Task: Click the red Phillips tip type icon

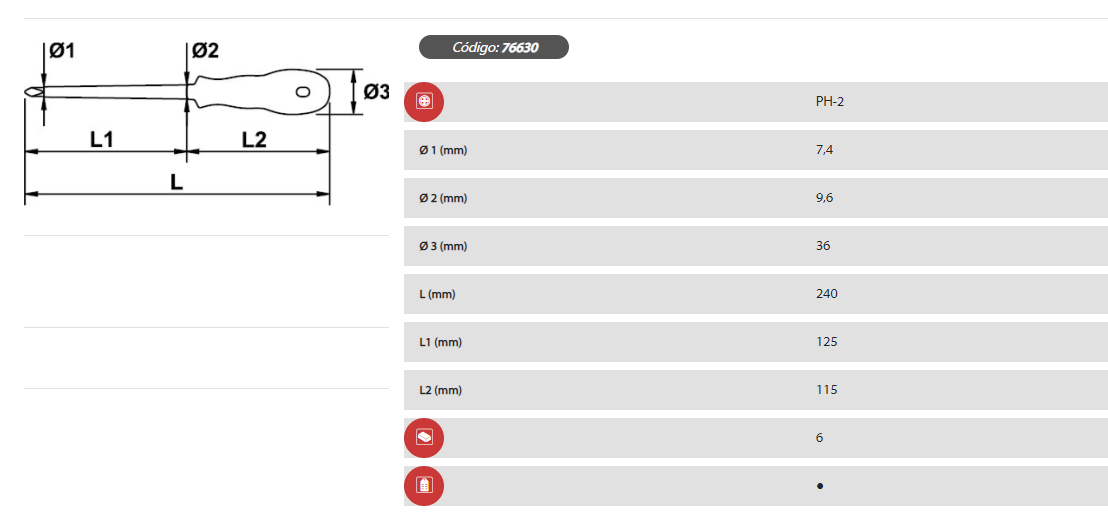Action: pyautogui.click(x=424, y=102)
